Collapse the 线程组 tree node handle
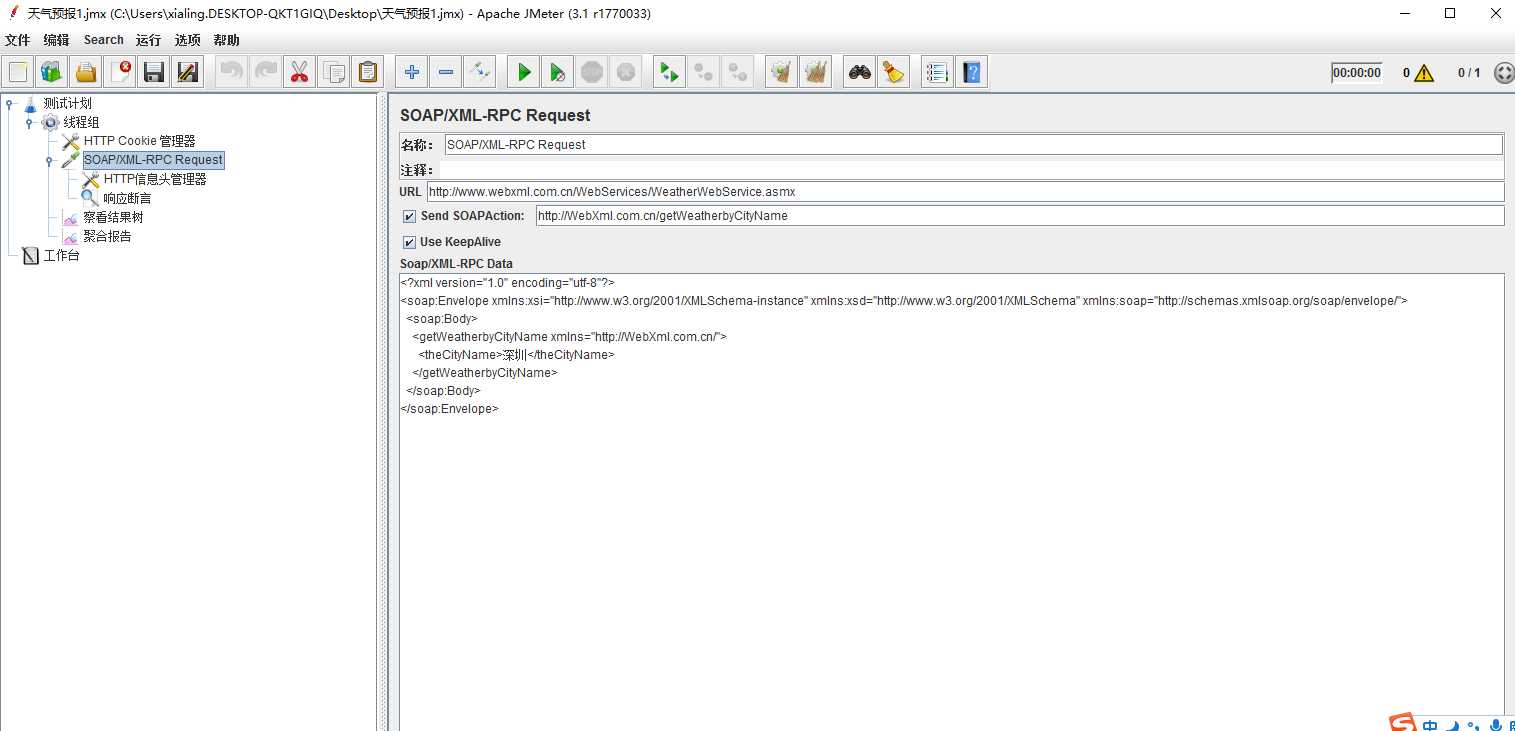 coord(29,122)
